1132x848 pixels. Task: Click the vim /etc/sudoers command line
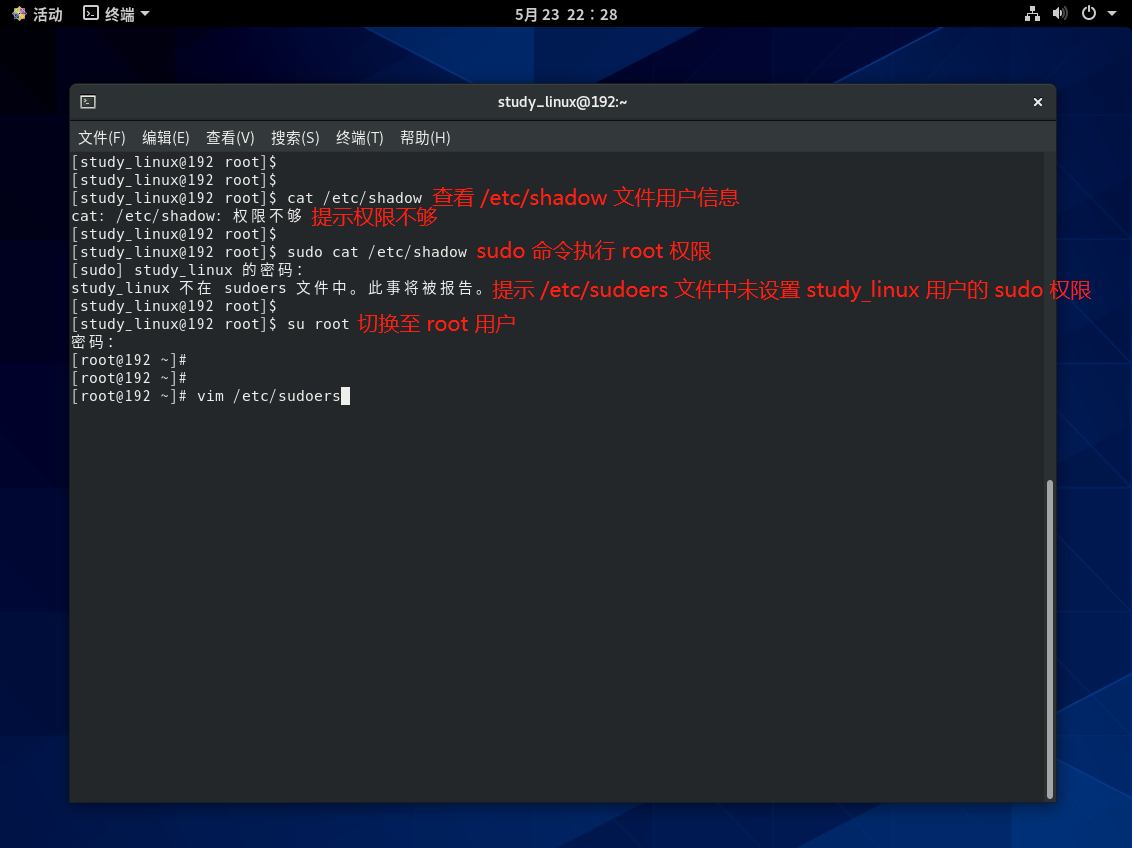269,397
